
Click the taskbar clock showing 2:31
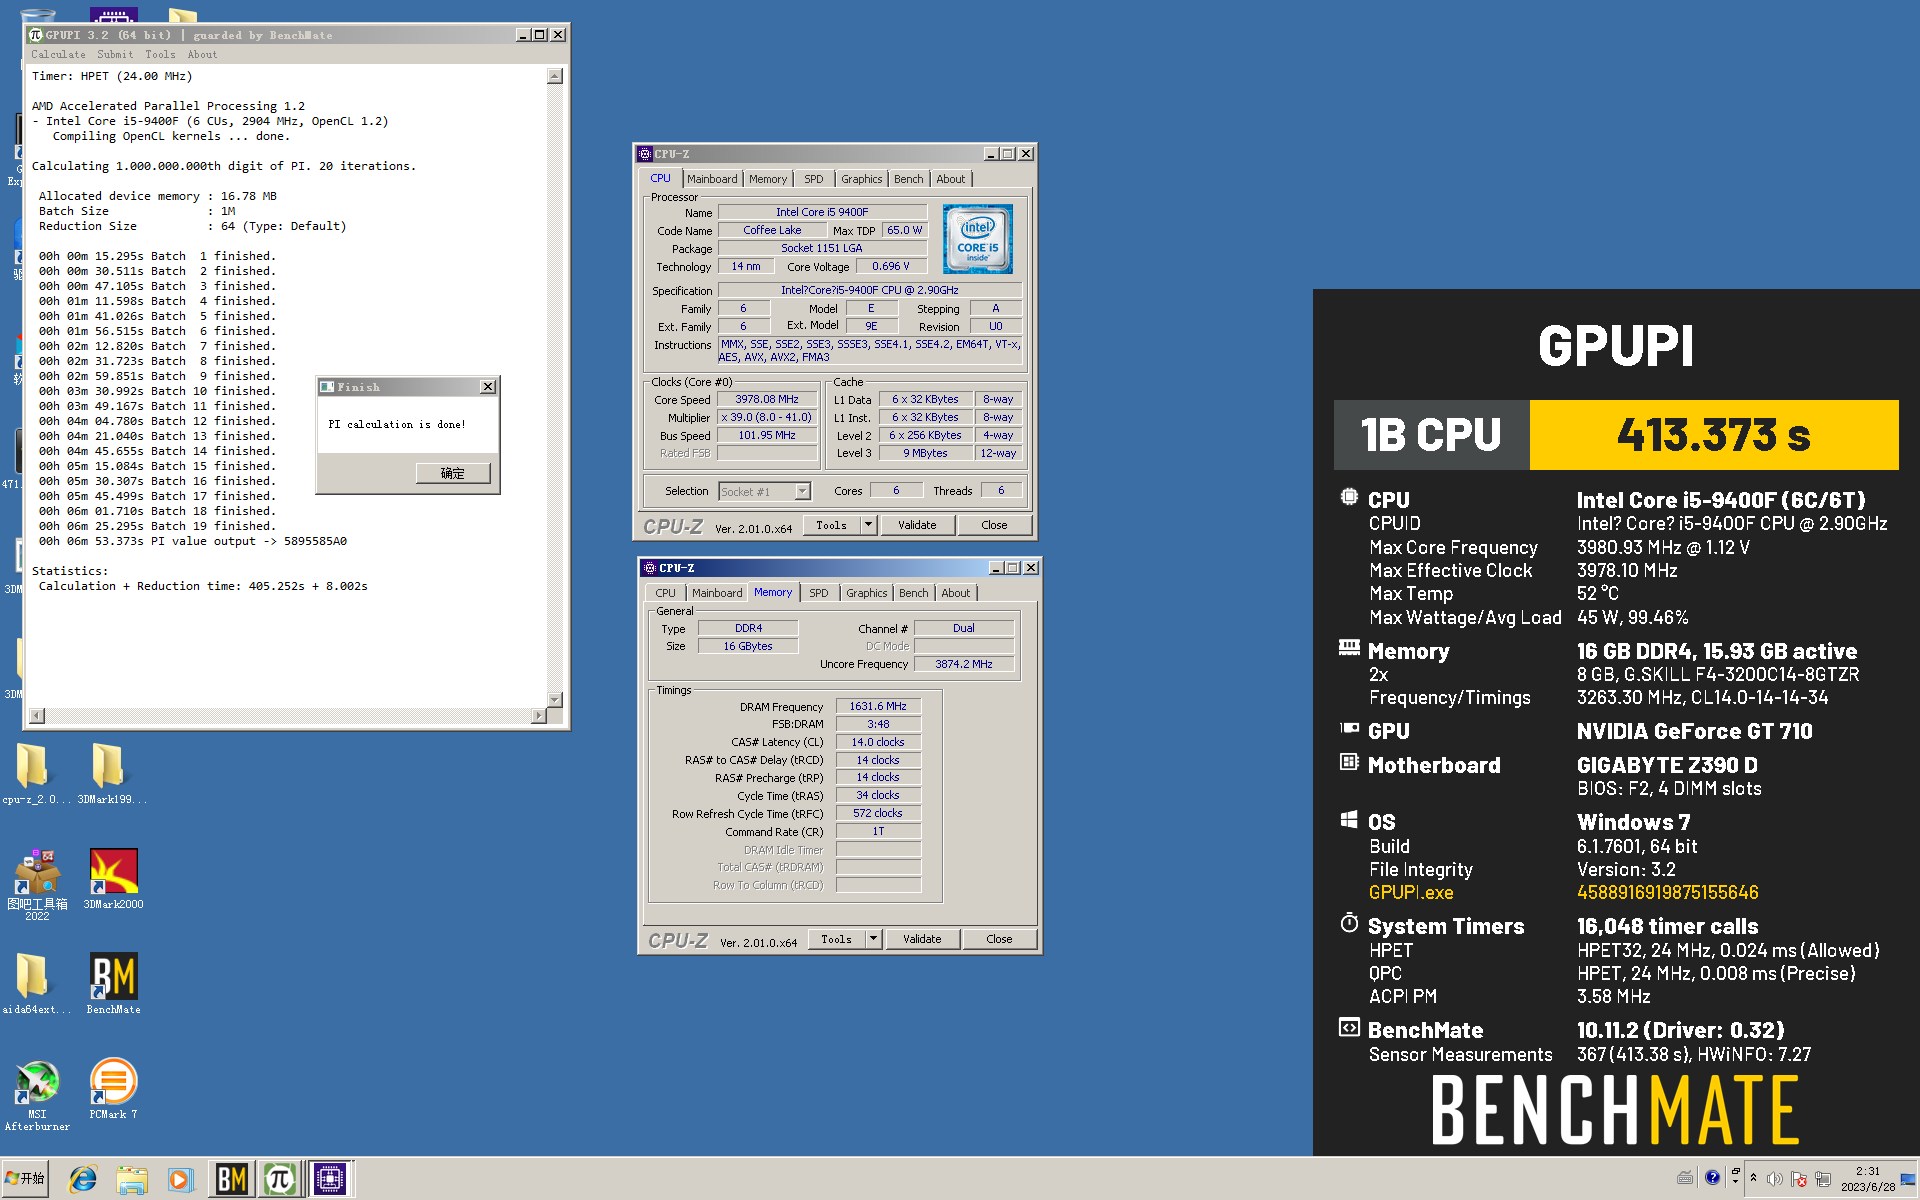click(x=1867, y=1179)
